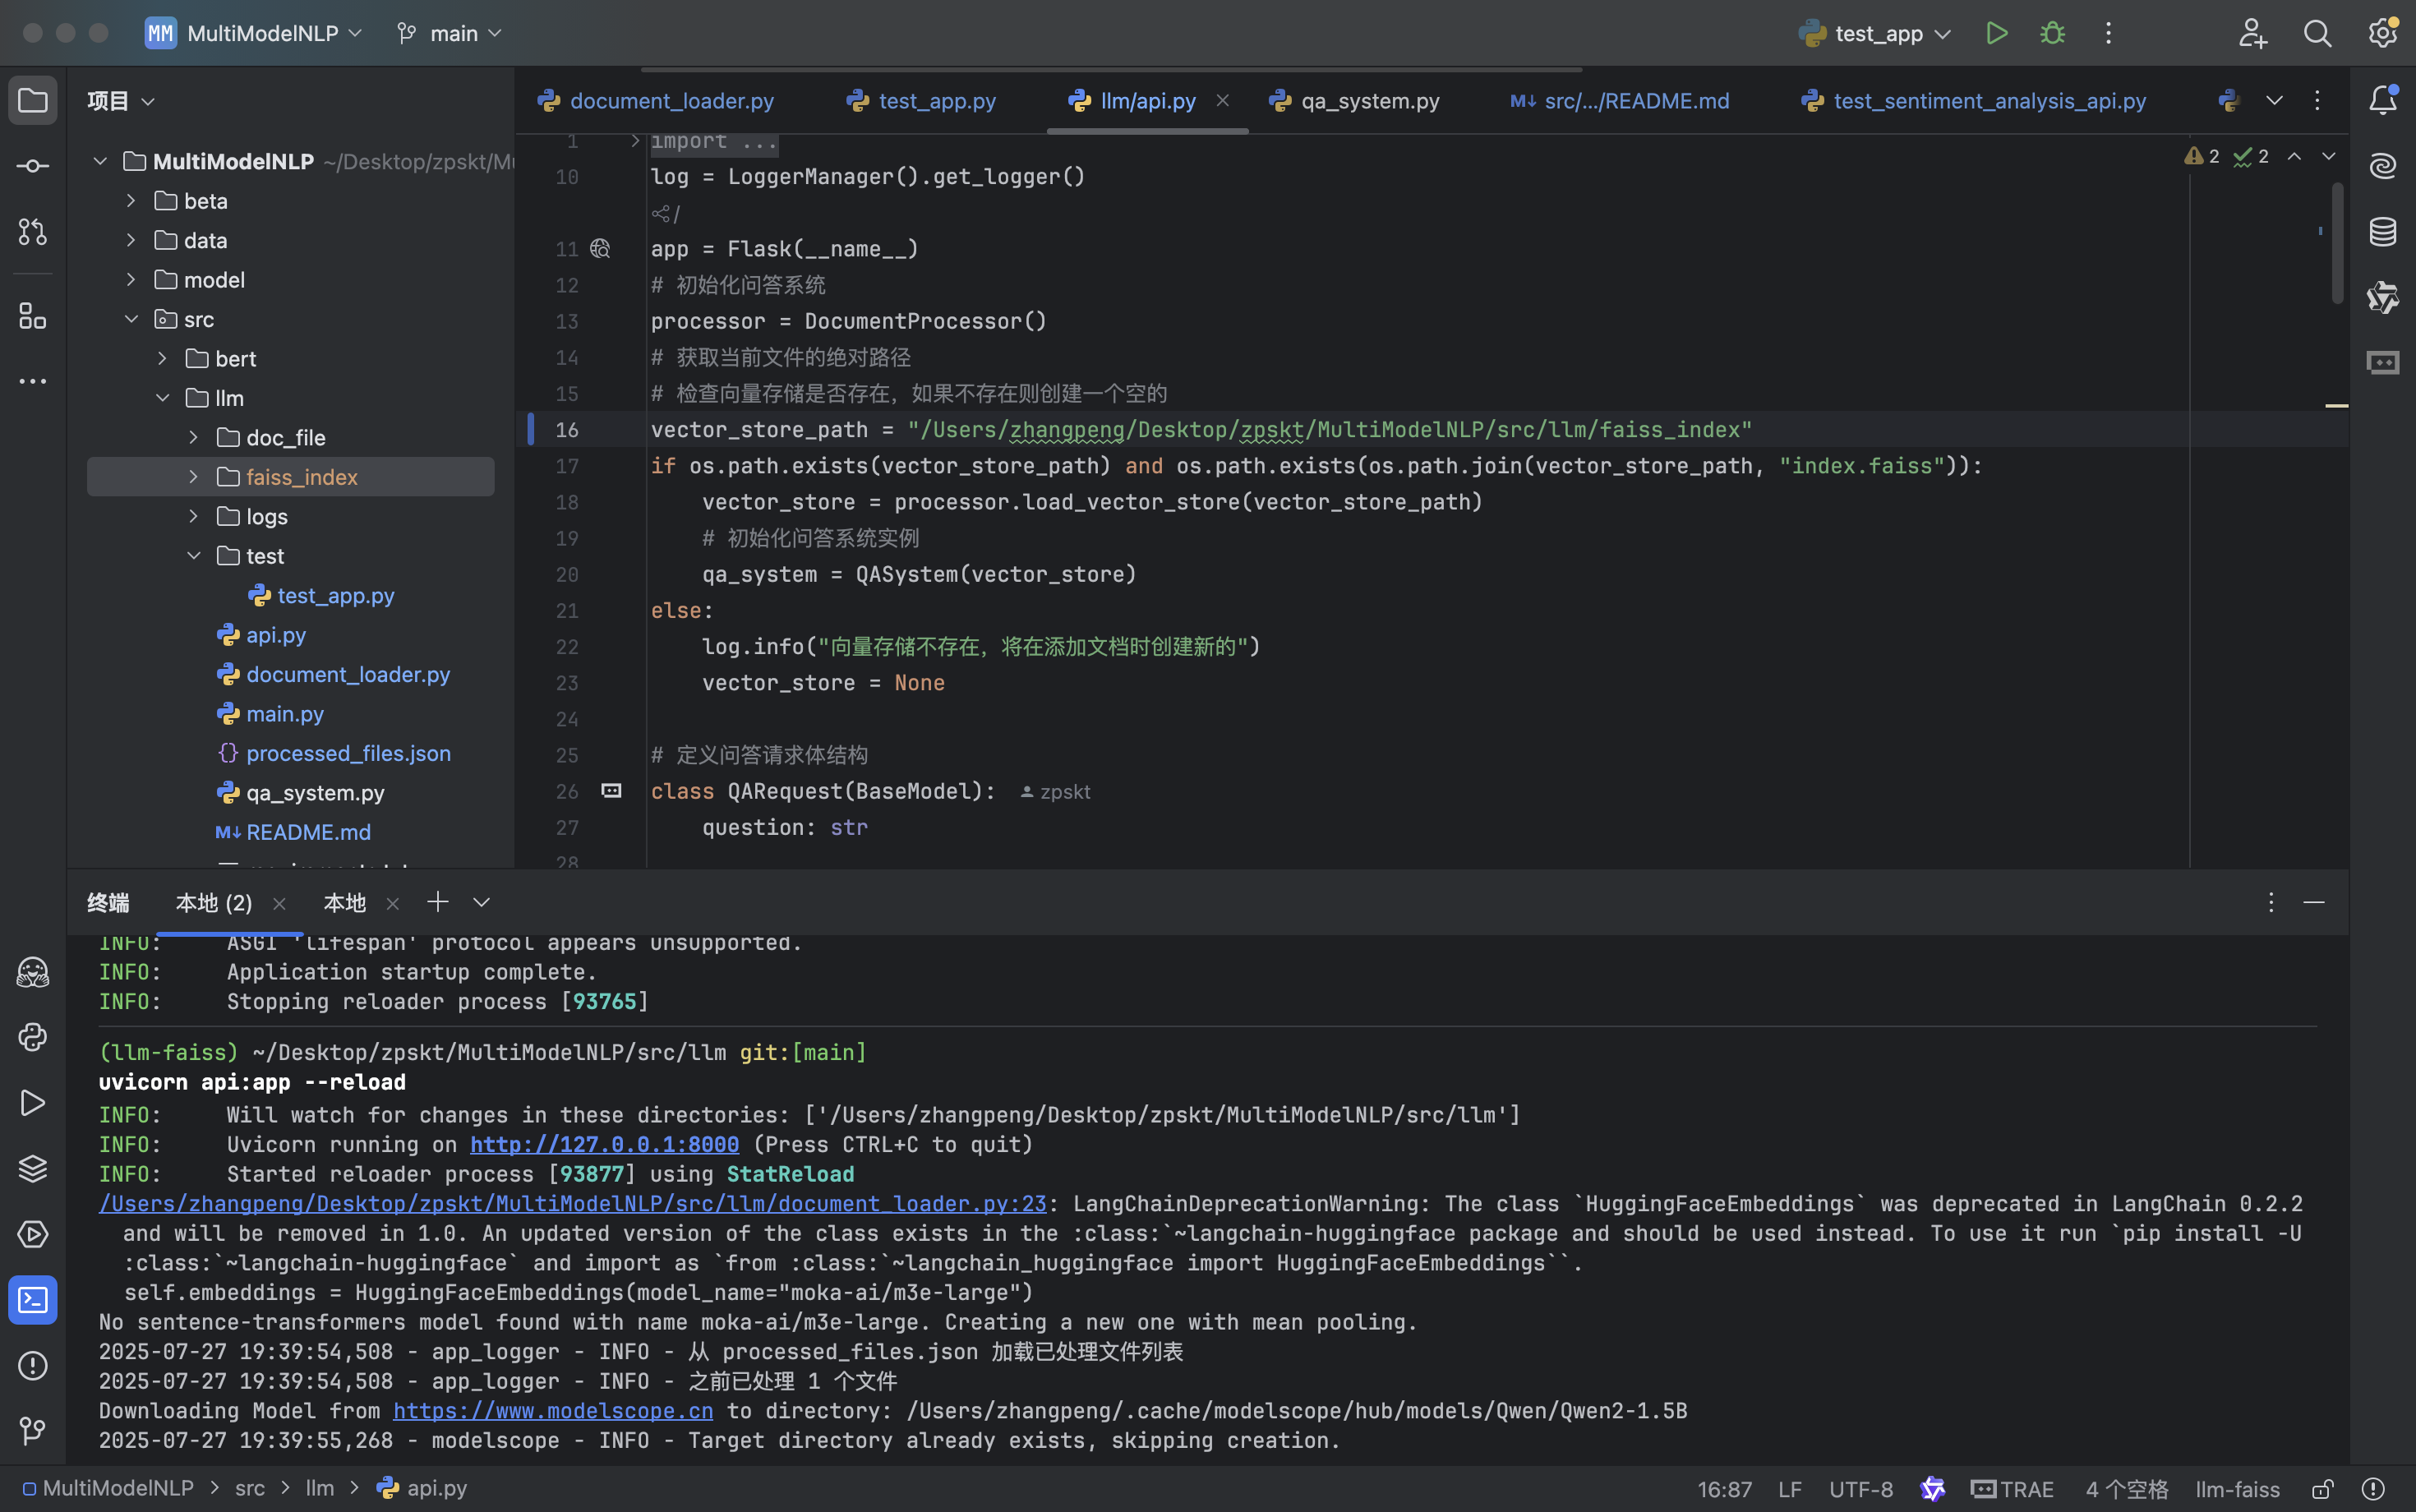Debug the test_app configuration
2416x1512 pixels.
point(2052,33)
